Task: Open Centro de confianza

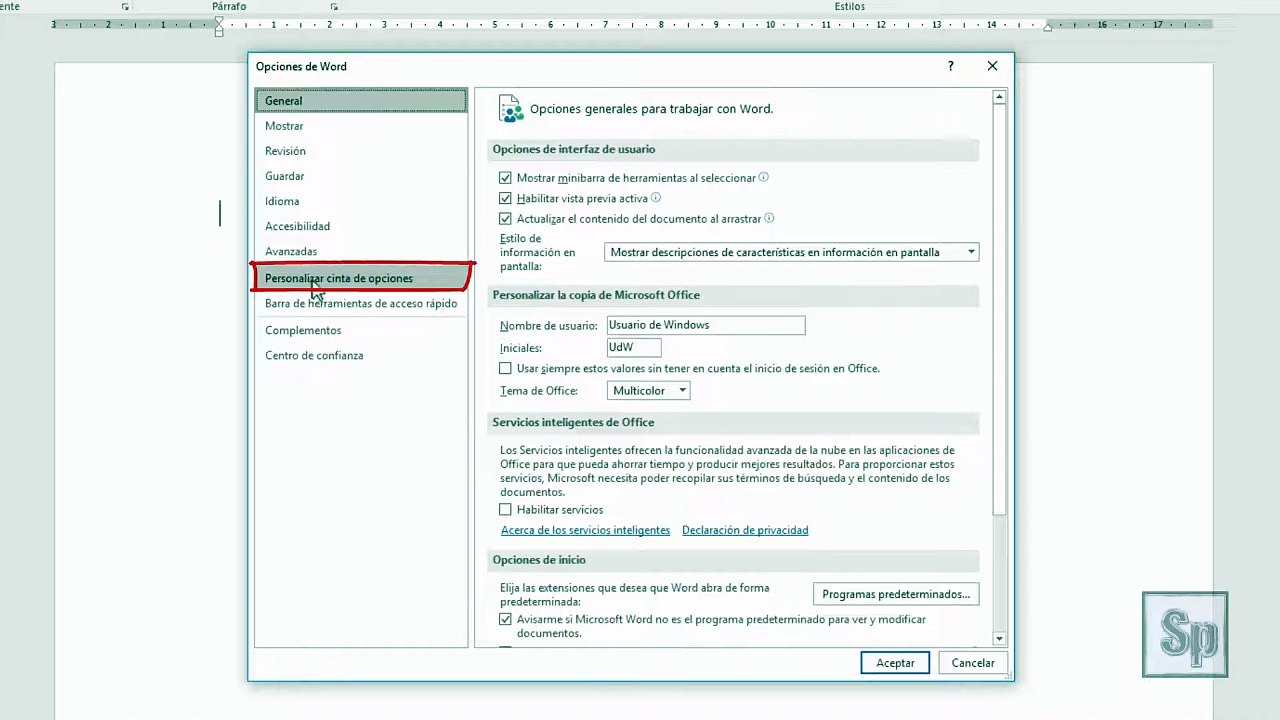Action: [x=361, y=355]
